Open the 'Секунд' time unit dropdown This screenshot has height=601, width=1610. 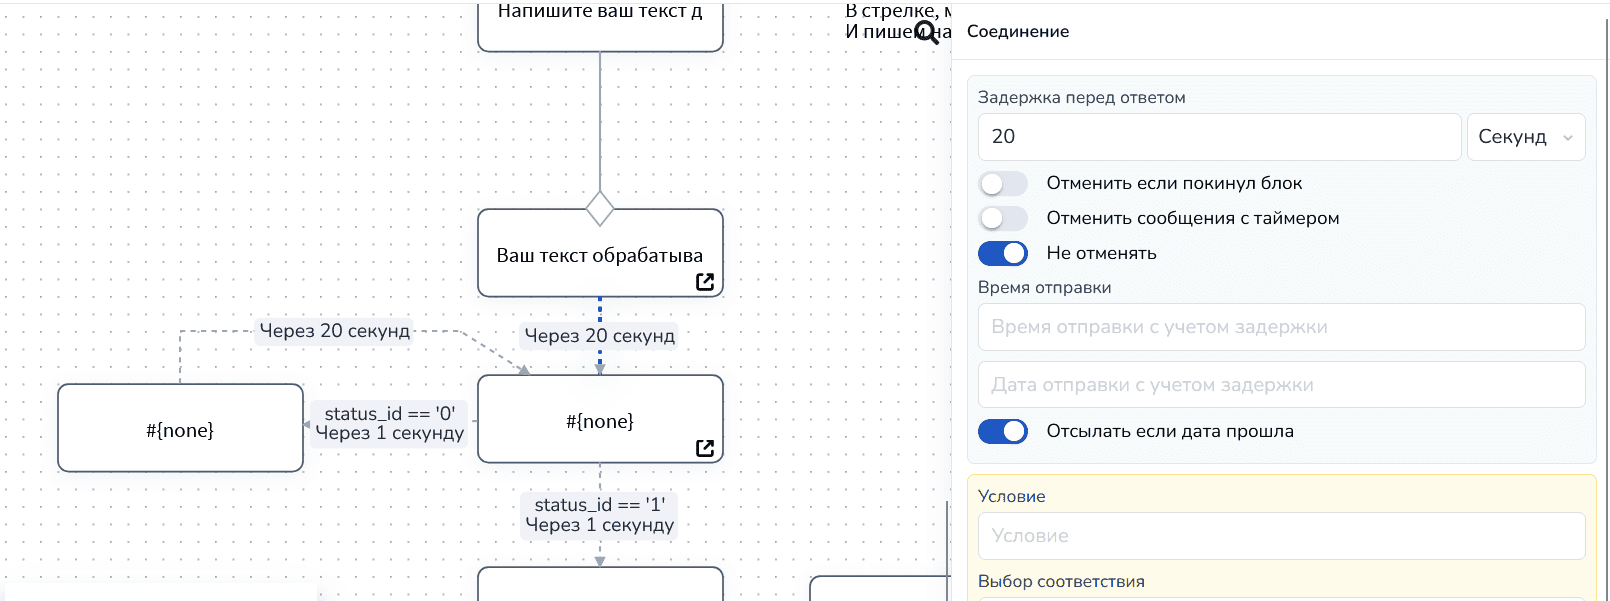pyautogui.click(x=1525, y=137)
